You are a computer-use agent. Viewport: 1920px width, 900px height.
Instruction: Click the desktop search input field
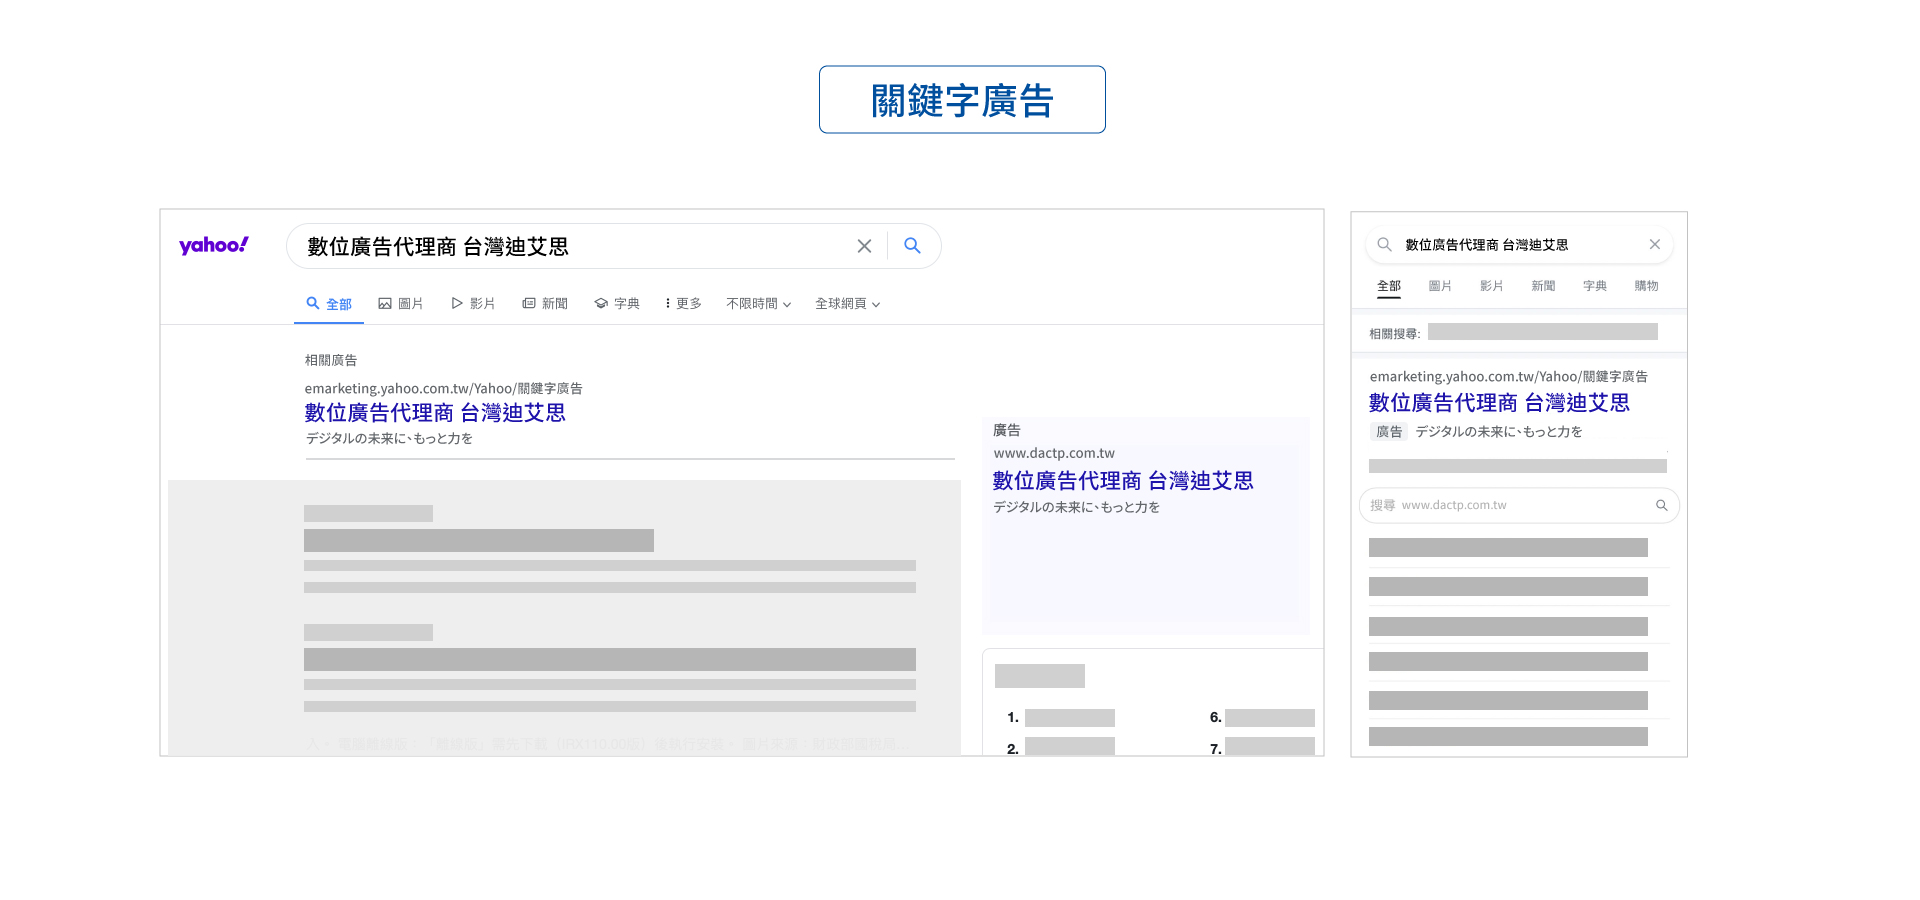pos(570,247)
